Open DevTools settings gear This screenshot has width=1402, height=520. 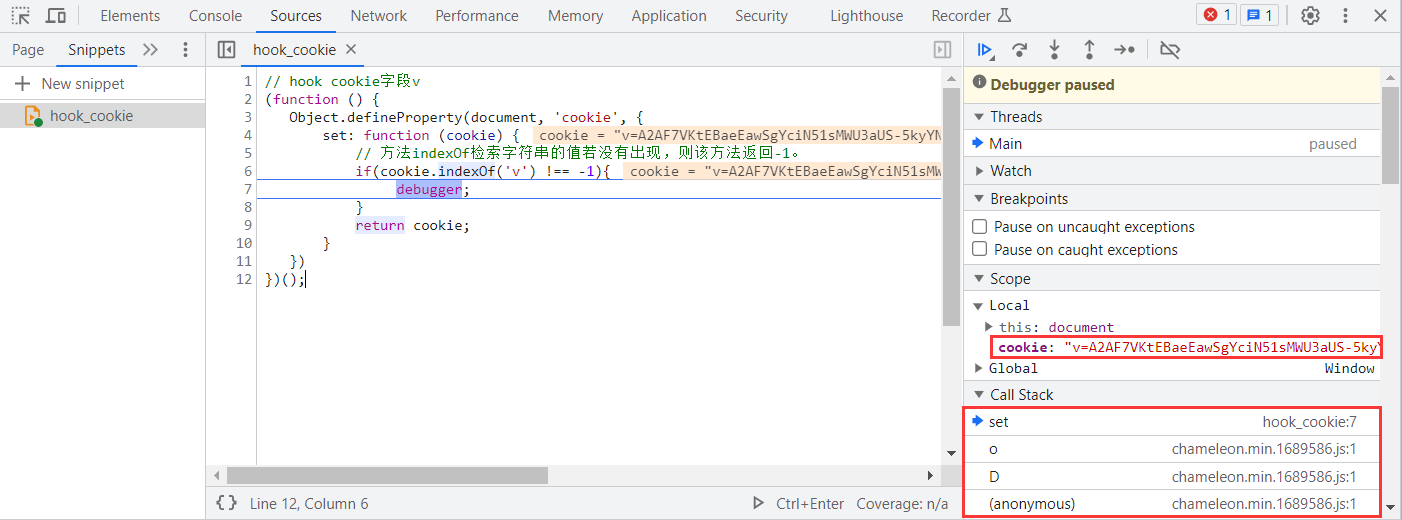click(x=1310, y=16)
